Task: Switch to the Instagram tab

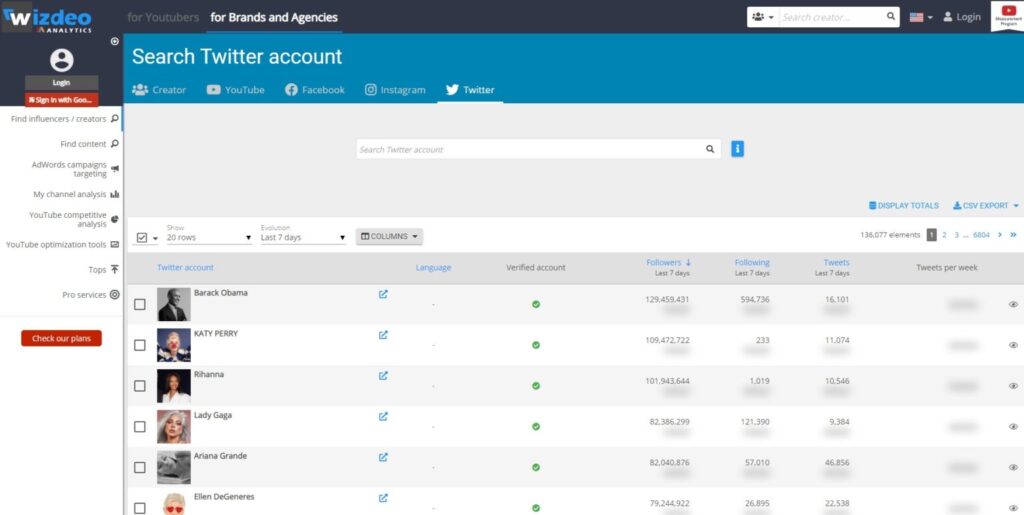Action: coord(395,90)
